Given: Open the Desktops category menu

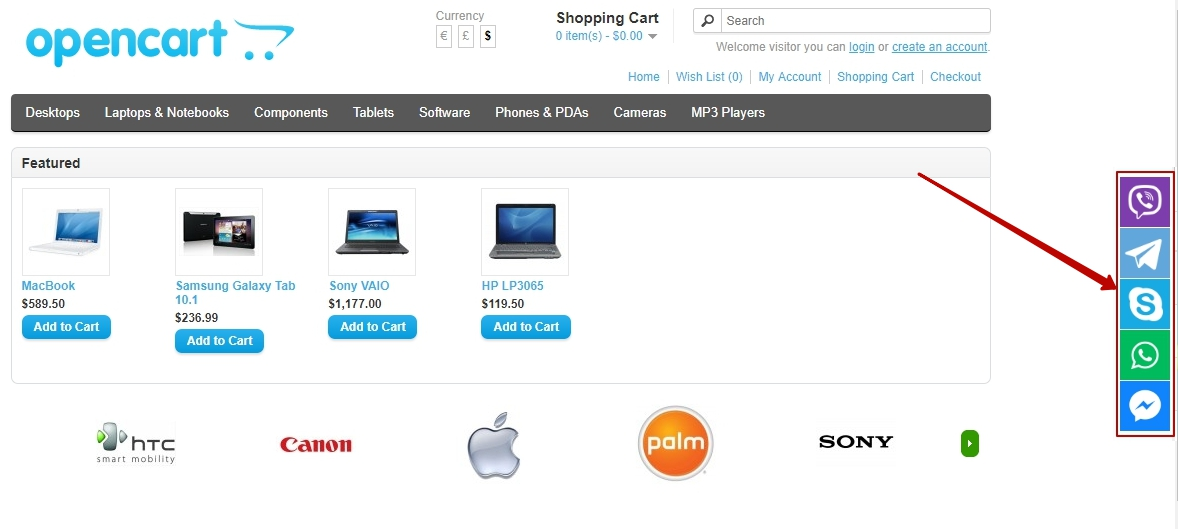Looking at the screenshot, I should coord(53,113).
